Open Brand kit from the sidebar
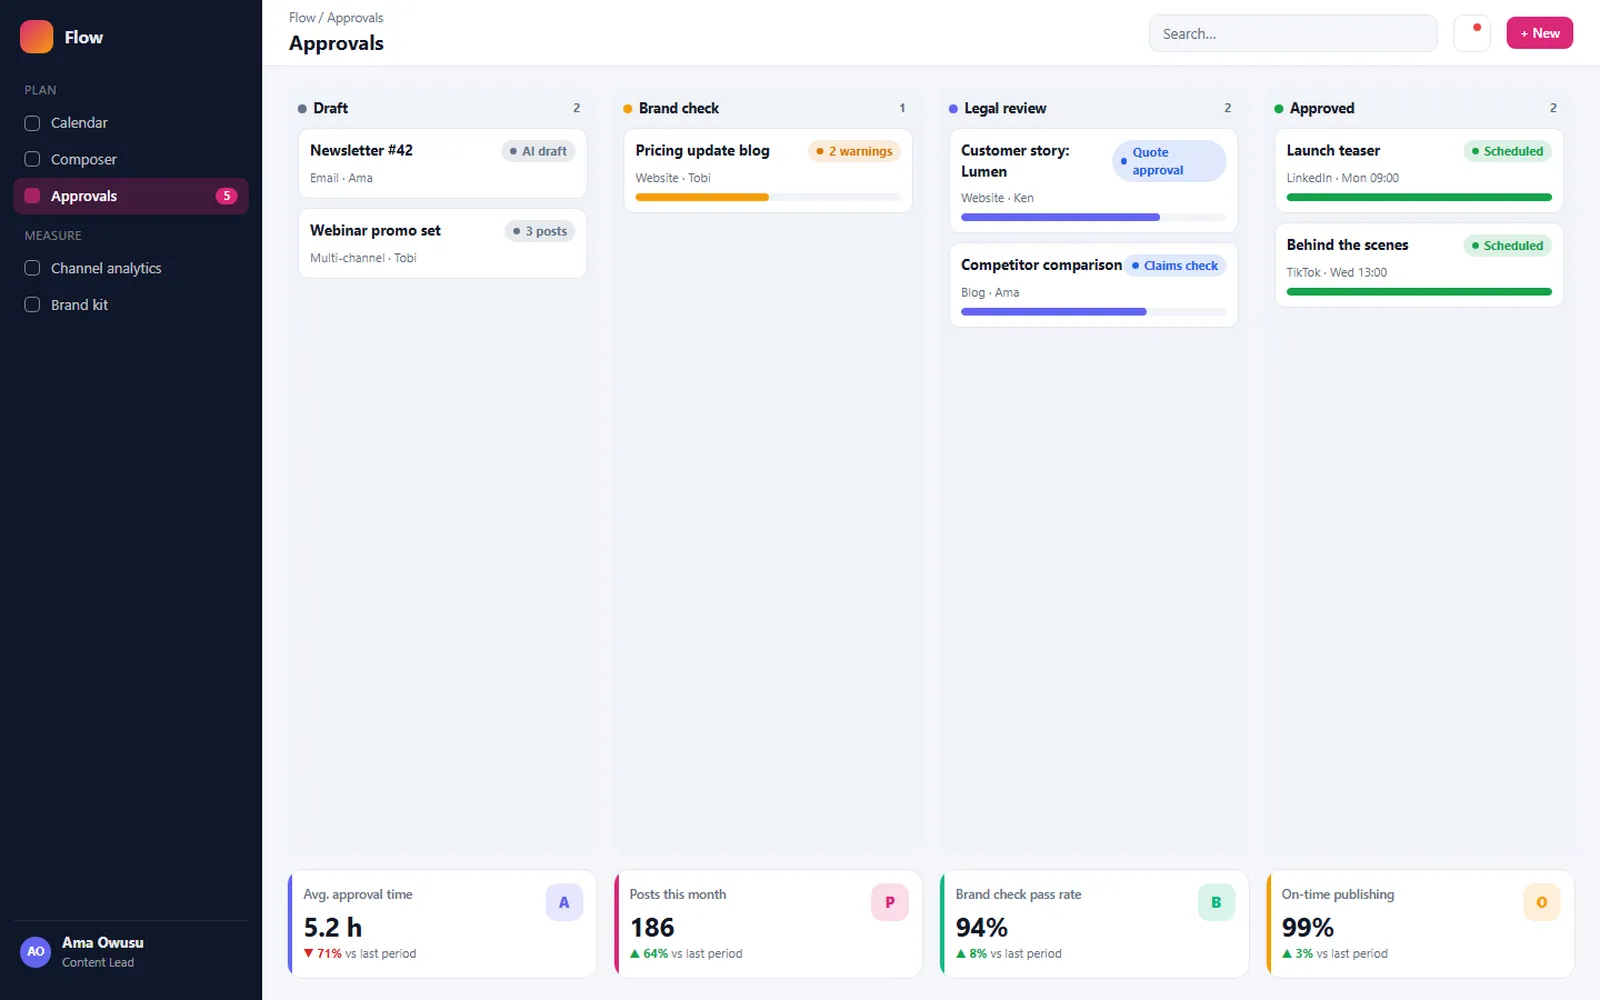The height and width of the screenshot is (1000, 1600). [131, 305]
